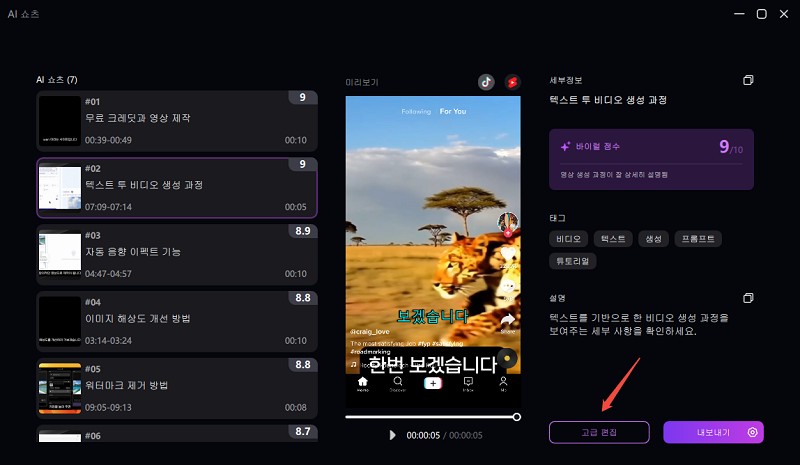The width and height of the screenshot is (800, 465).
Task: Close the AI 쇼츠 window
Action: pos(784,14)
